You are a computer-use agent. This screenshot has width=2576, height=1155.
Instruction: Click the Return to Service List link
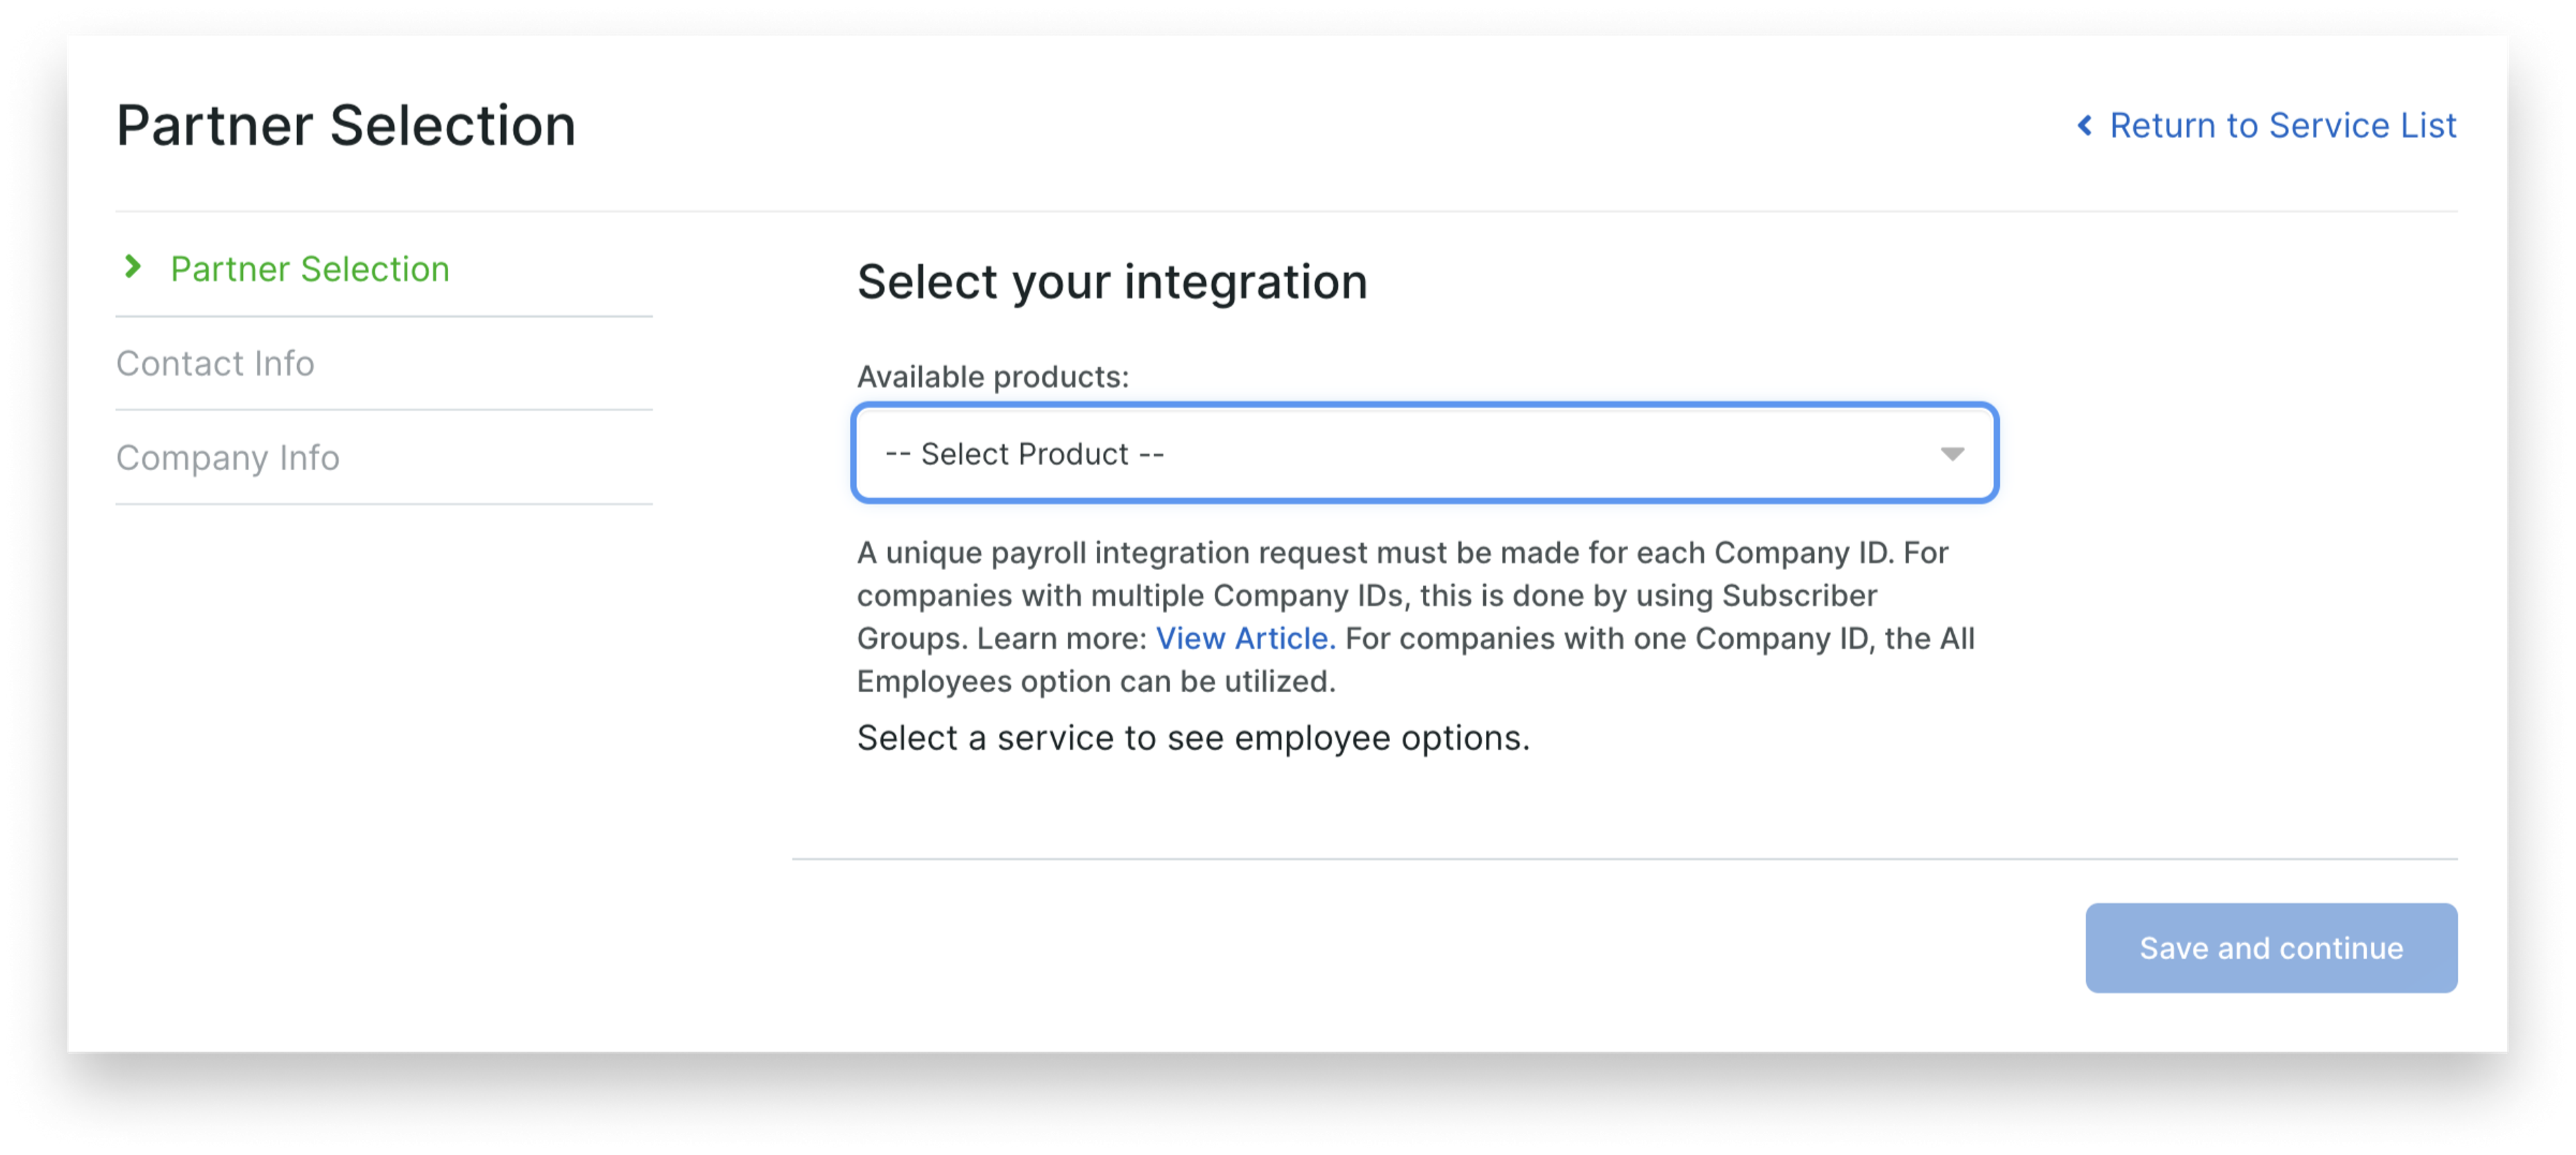pyautogui.click(x=2282, y=126)
